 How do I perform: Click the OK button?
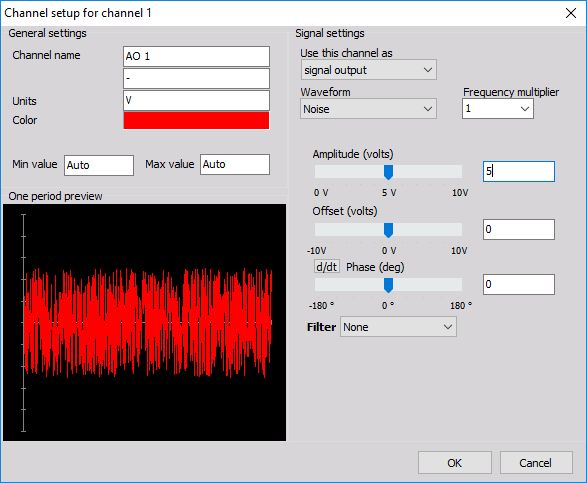point(454,463)
